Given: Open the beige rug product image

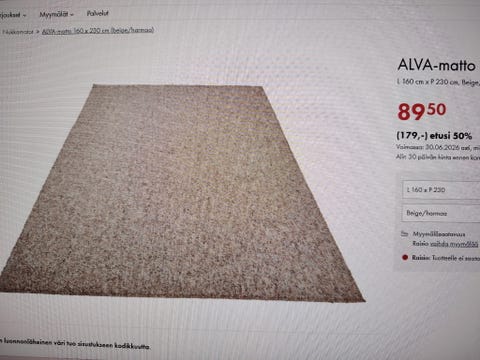Looking at the screenshot, I should (182, 193).
